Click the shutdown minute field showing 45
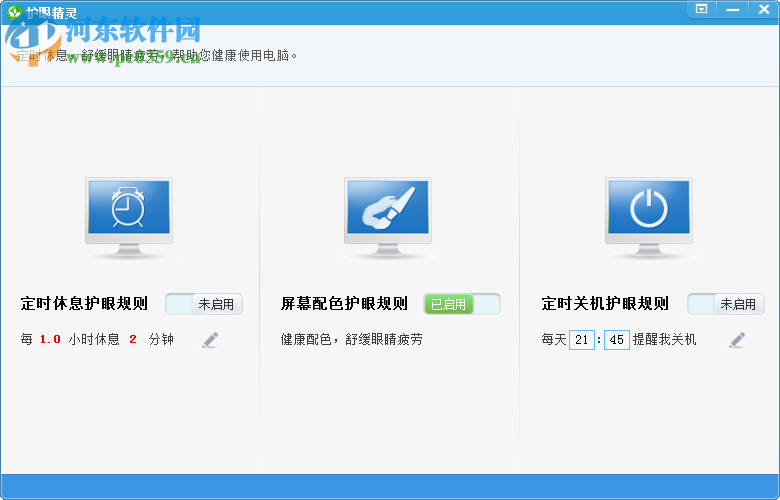This screenshot has width=780, height=500. 617,340
